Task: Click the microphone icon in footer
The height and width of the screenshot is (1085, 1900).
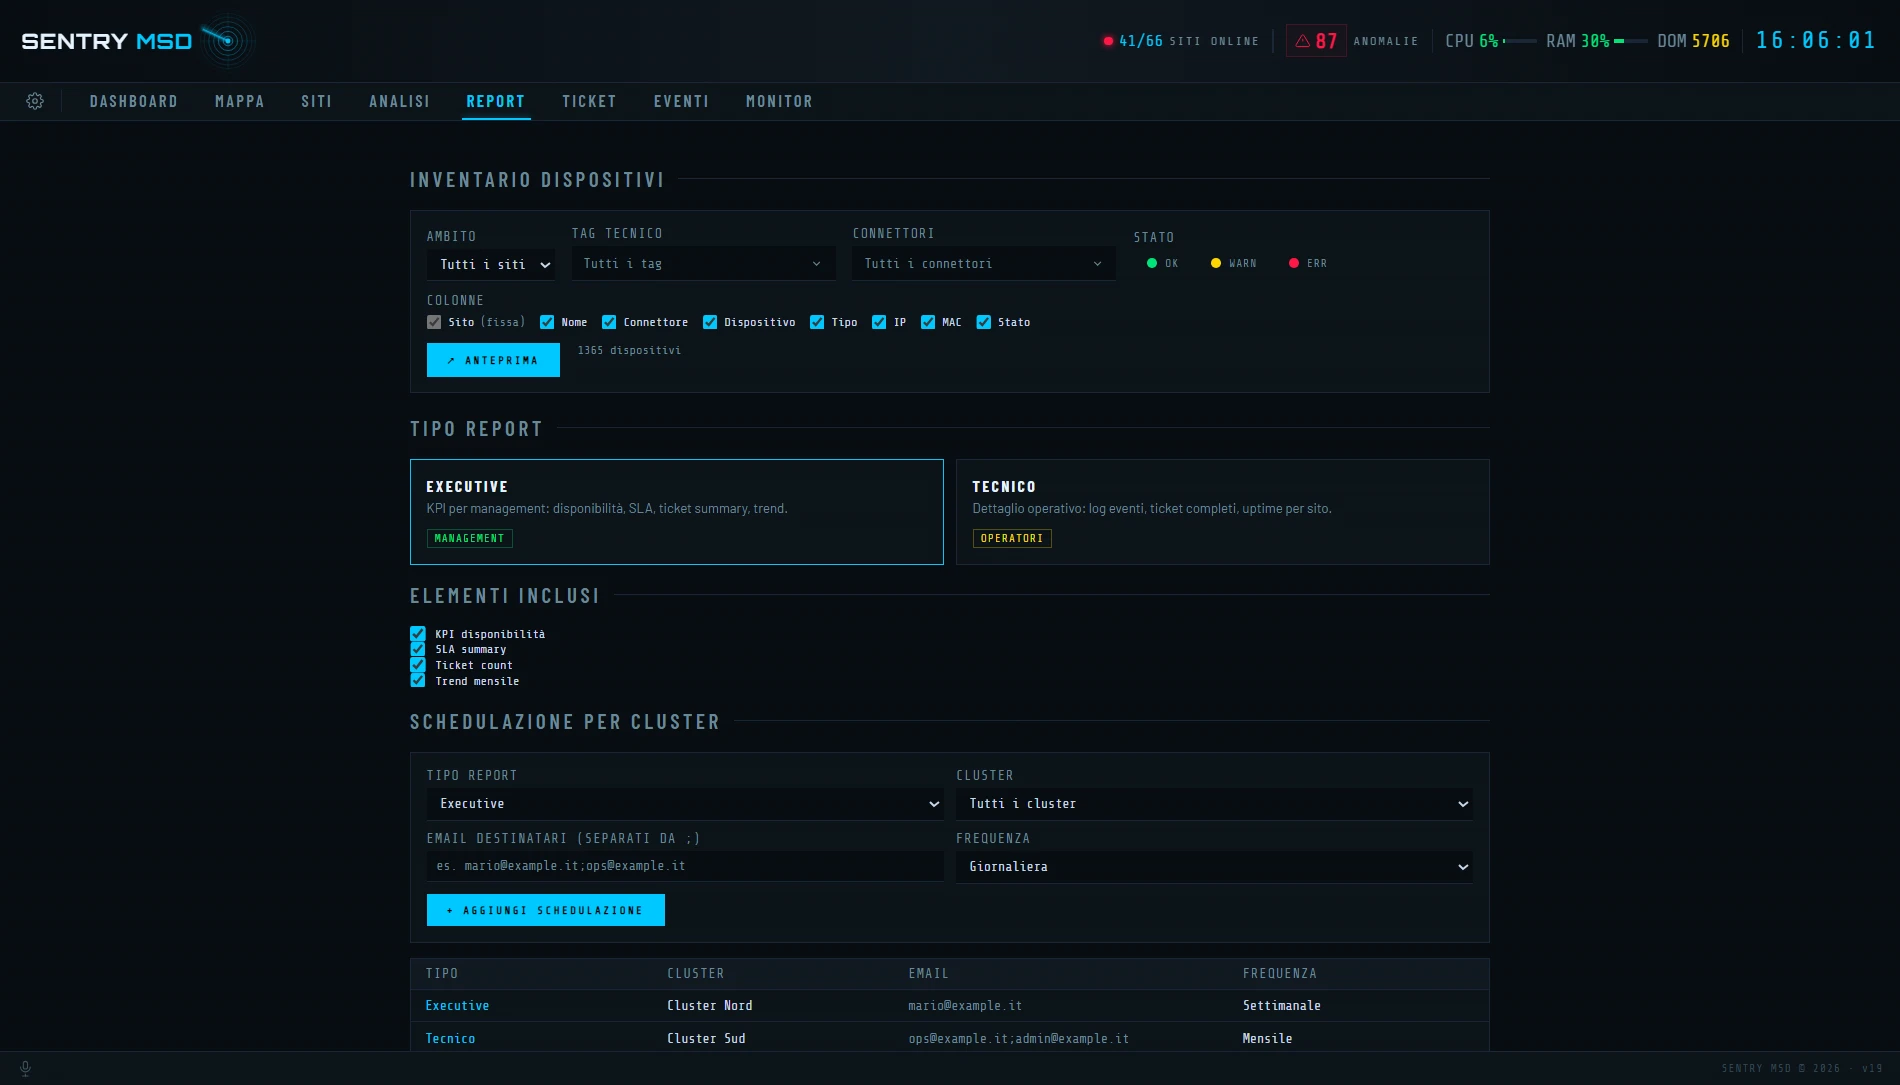Action: [26, 1068]
